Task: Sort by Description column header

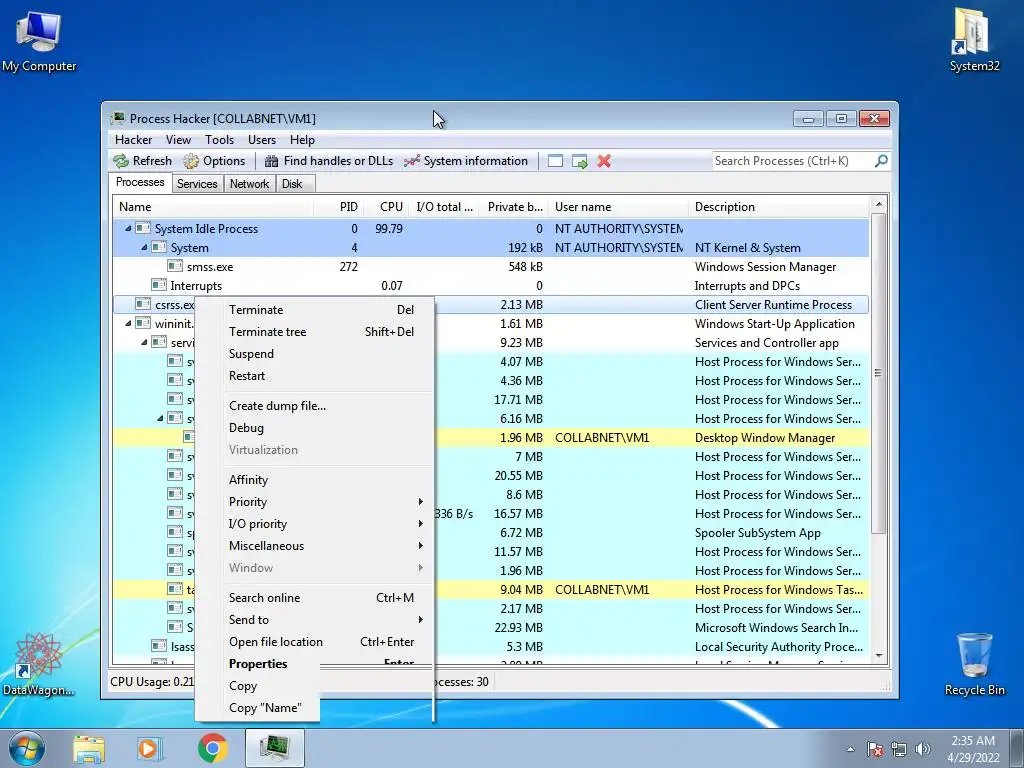Action: point(778,206)
